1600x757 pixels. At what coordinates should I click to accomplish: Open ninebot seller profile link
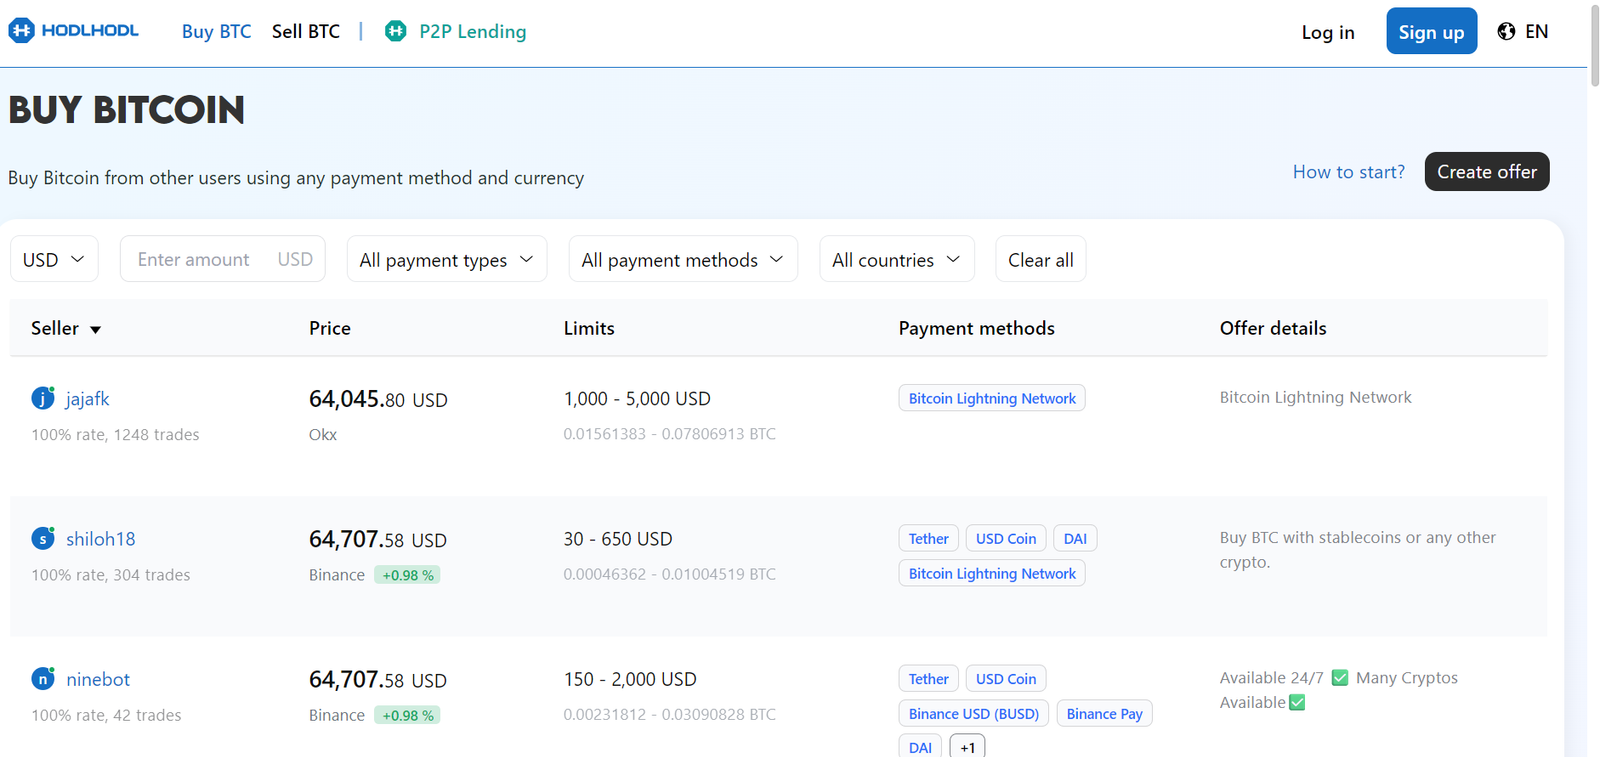pos(98,679)
